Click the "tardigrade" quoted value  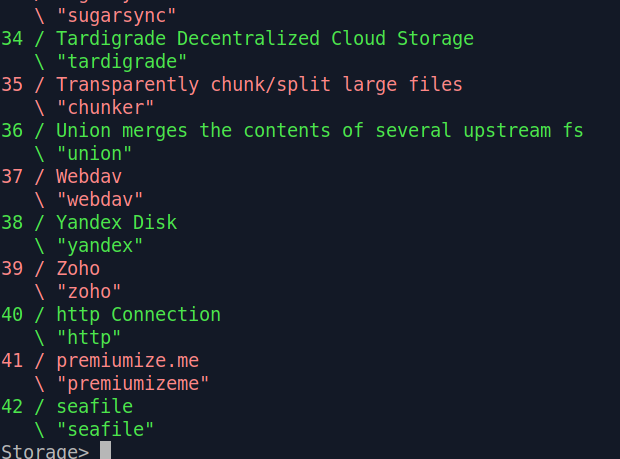[x=122, y=62]
